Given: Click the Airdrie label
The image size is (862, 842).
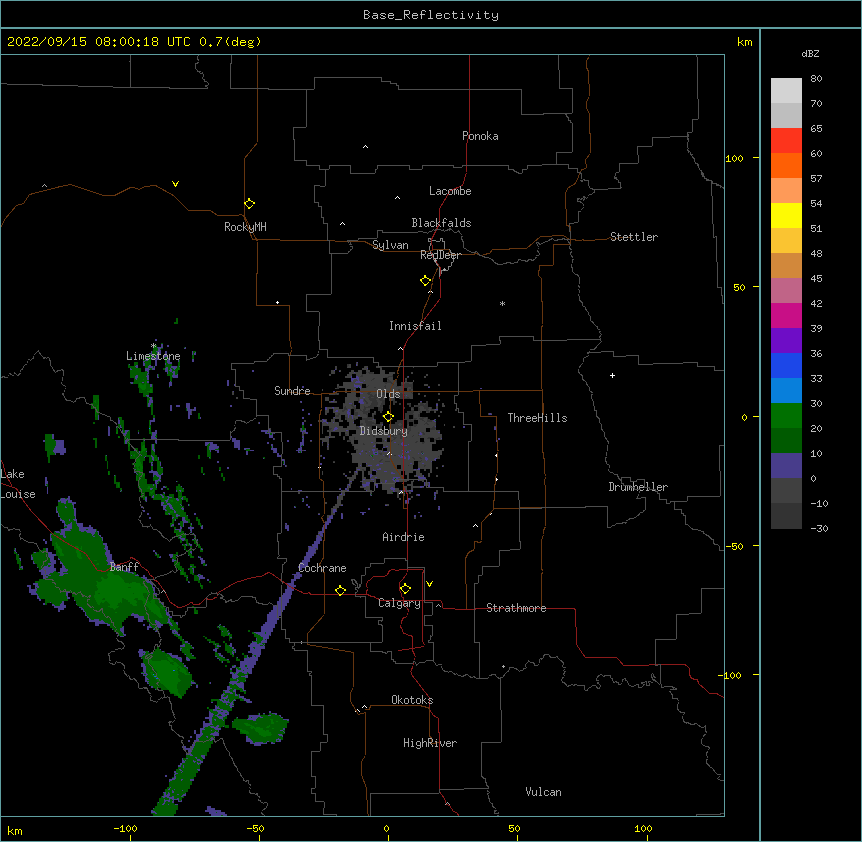Looking at the screenshot, I should click(x=403, y=537).
